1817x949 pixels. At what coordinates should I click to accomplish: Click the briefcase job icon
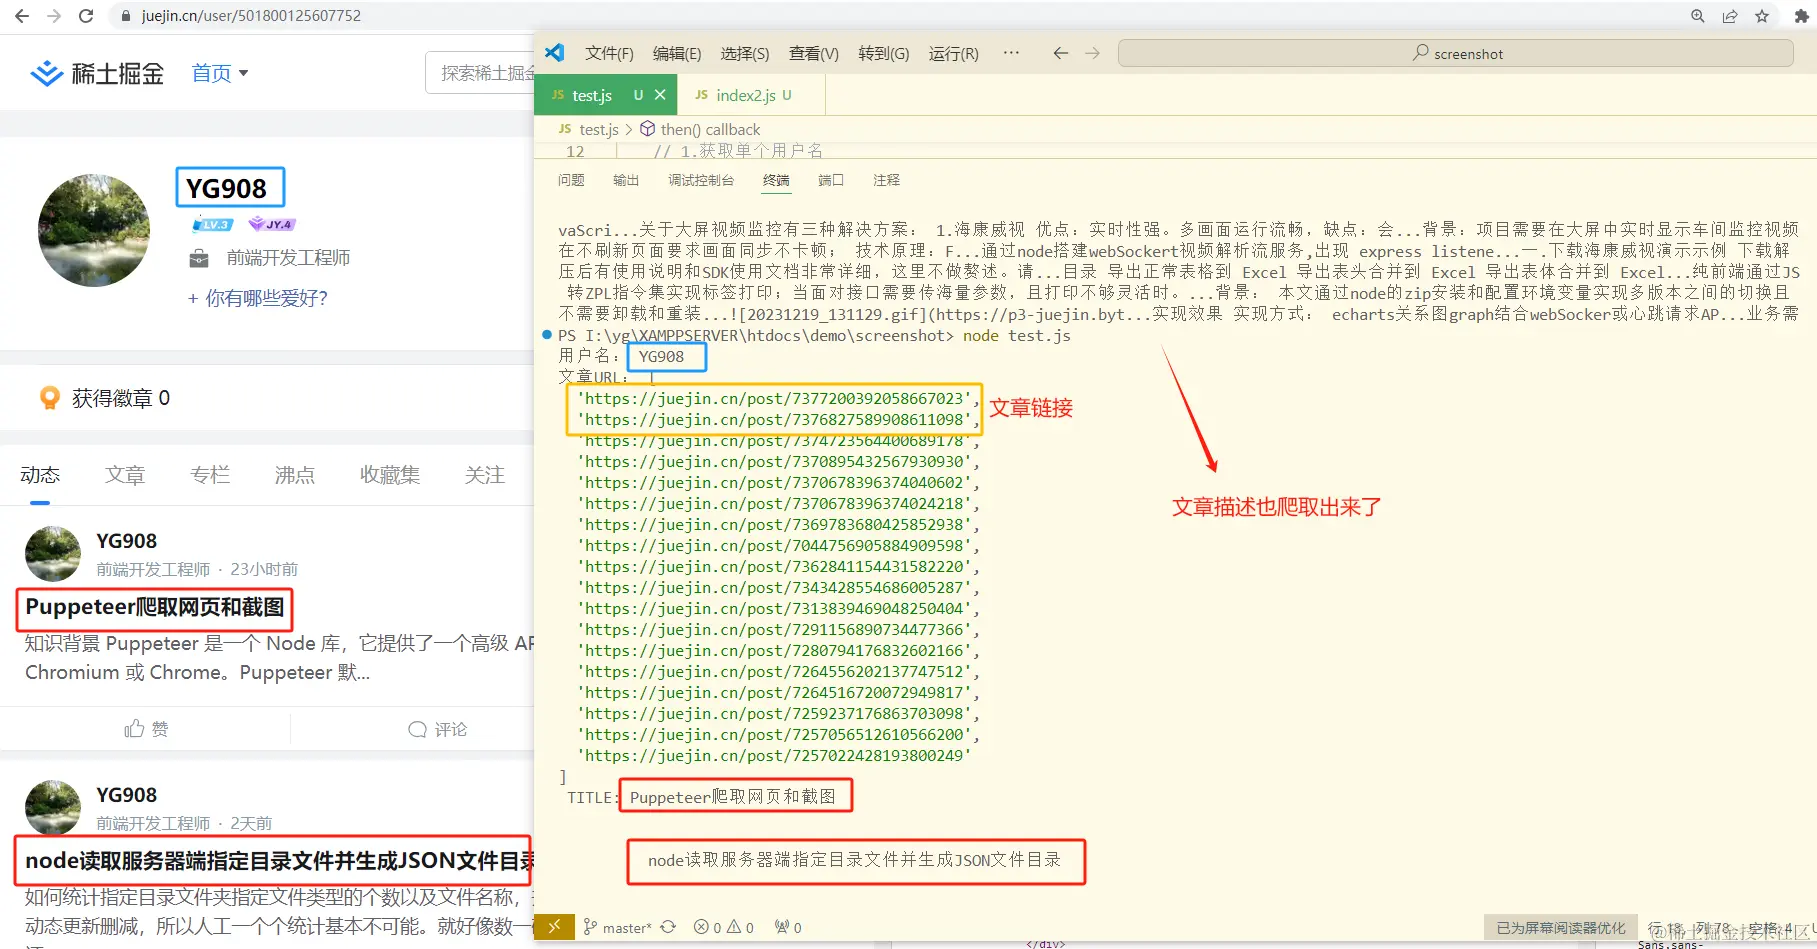(199, 259)
